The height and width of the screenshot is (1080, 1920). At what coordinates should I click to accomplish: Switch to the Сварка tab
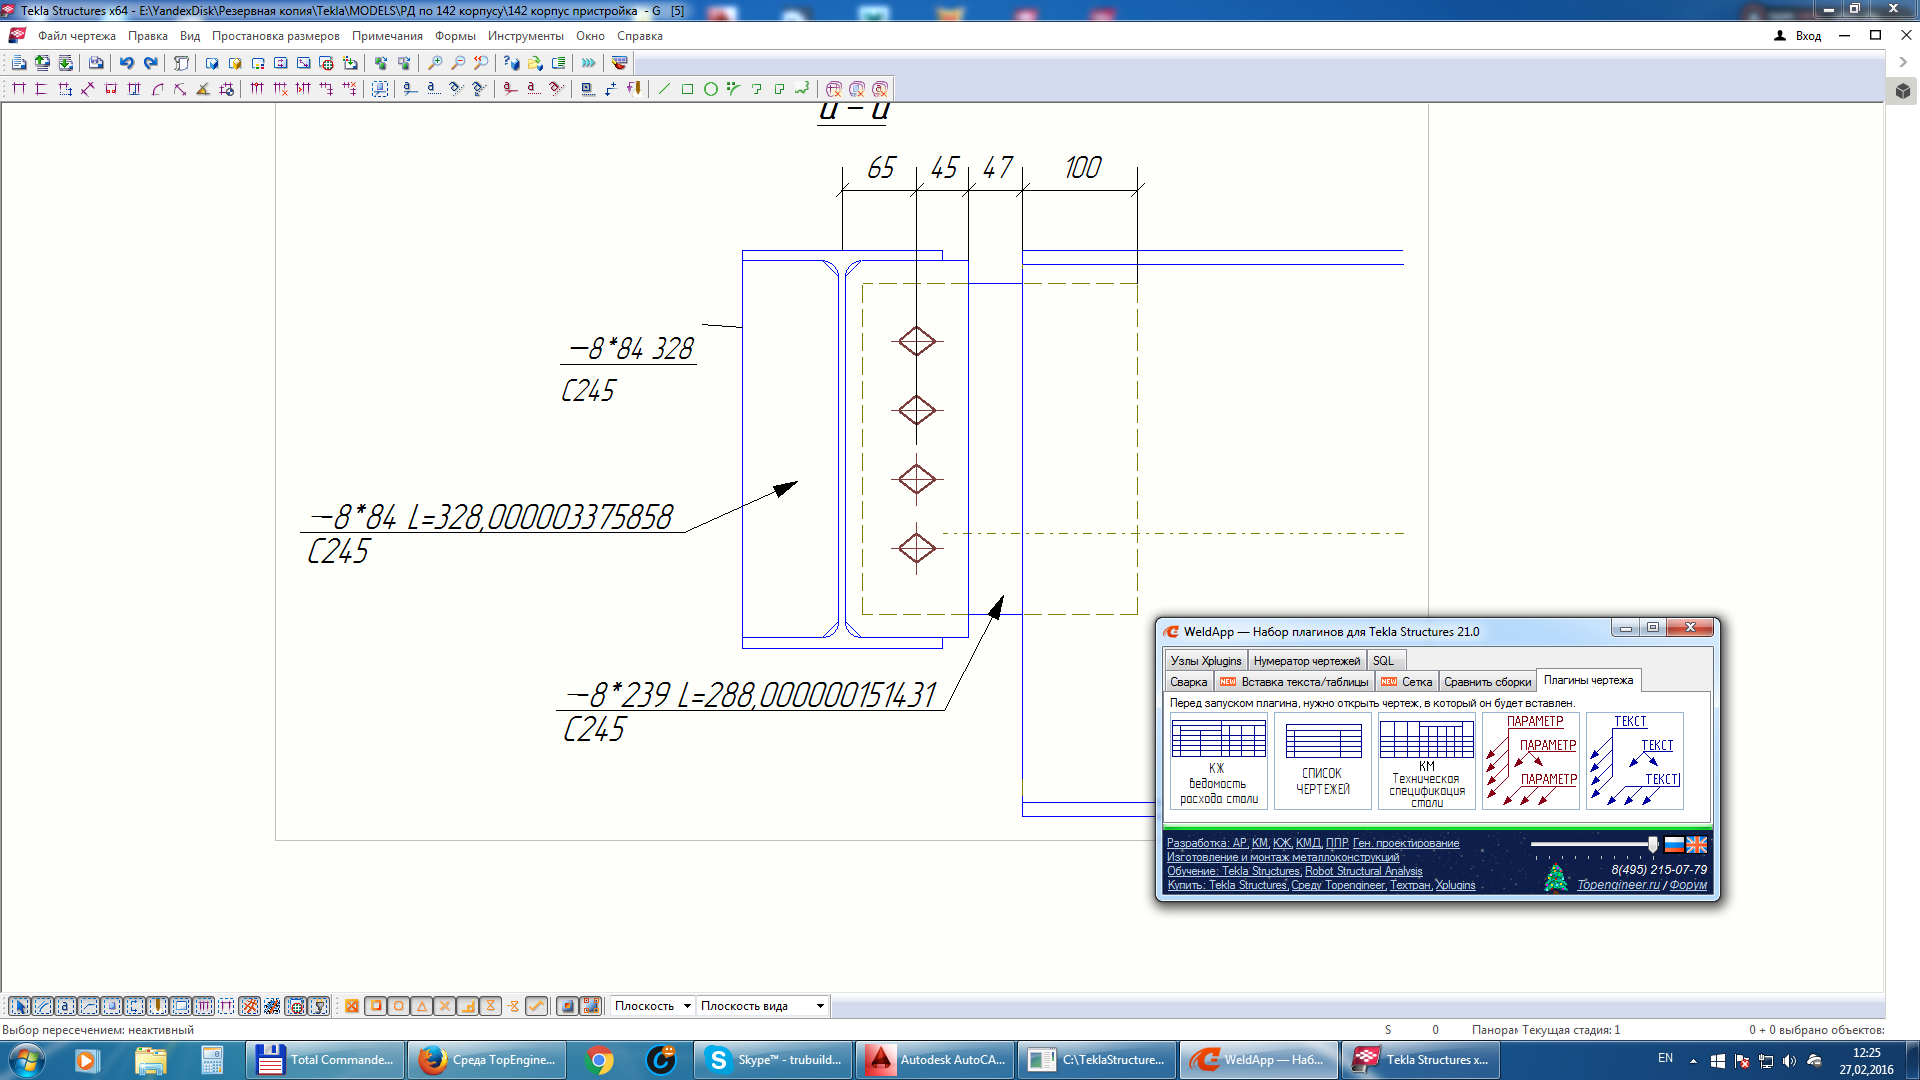tap(1188, 682)
